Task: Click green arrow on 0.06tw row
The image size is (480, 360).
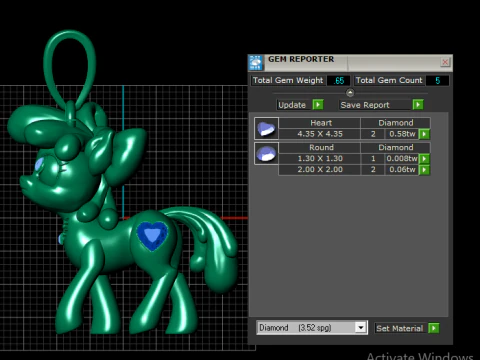Action: tap(424, 170)
